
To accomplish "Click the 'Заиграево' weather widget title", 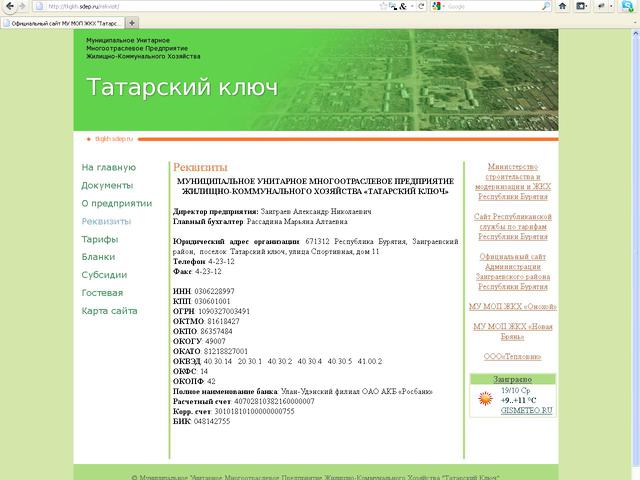I will coord(512,379).
